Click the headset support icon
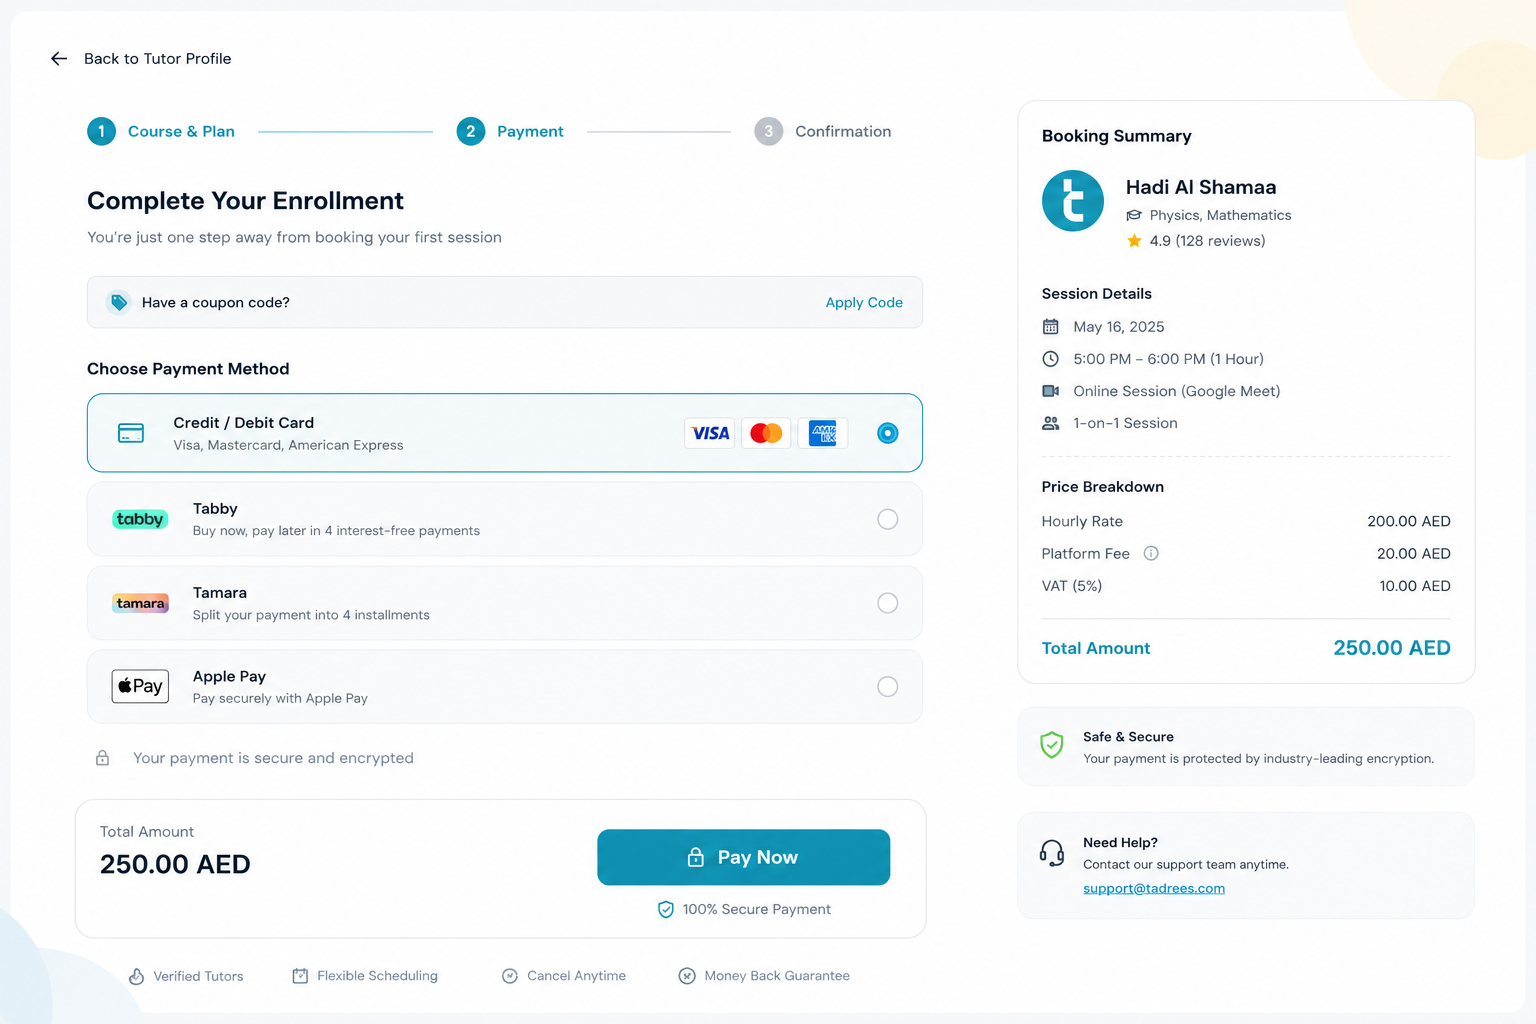 click(1052, 853)
